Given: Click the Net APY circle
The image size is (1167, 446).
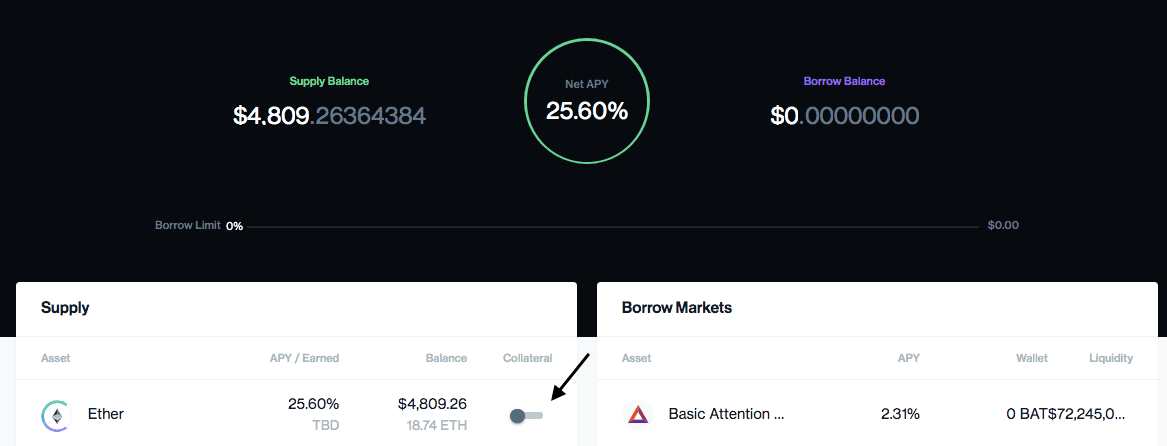Looking at the screenshot, I should tap(586, 101).
